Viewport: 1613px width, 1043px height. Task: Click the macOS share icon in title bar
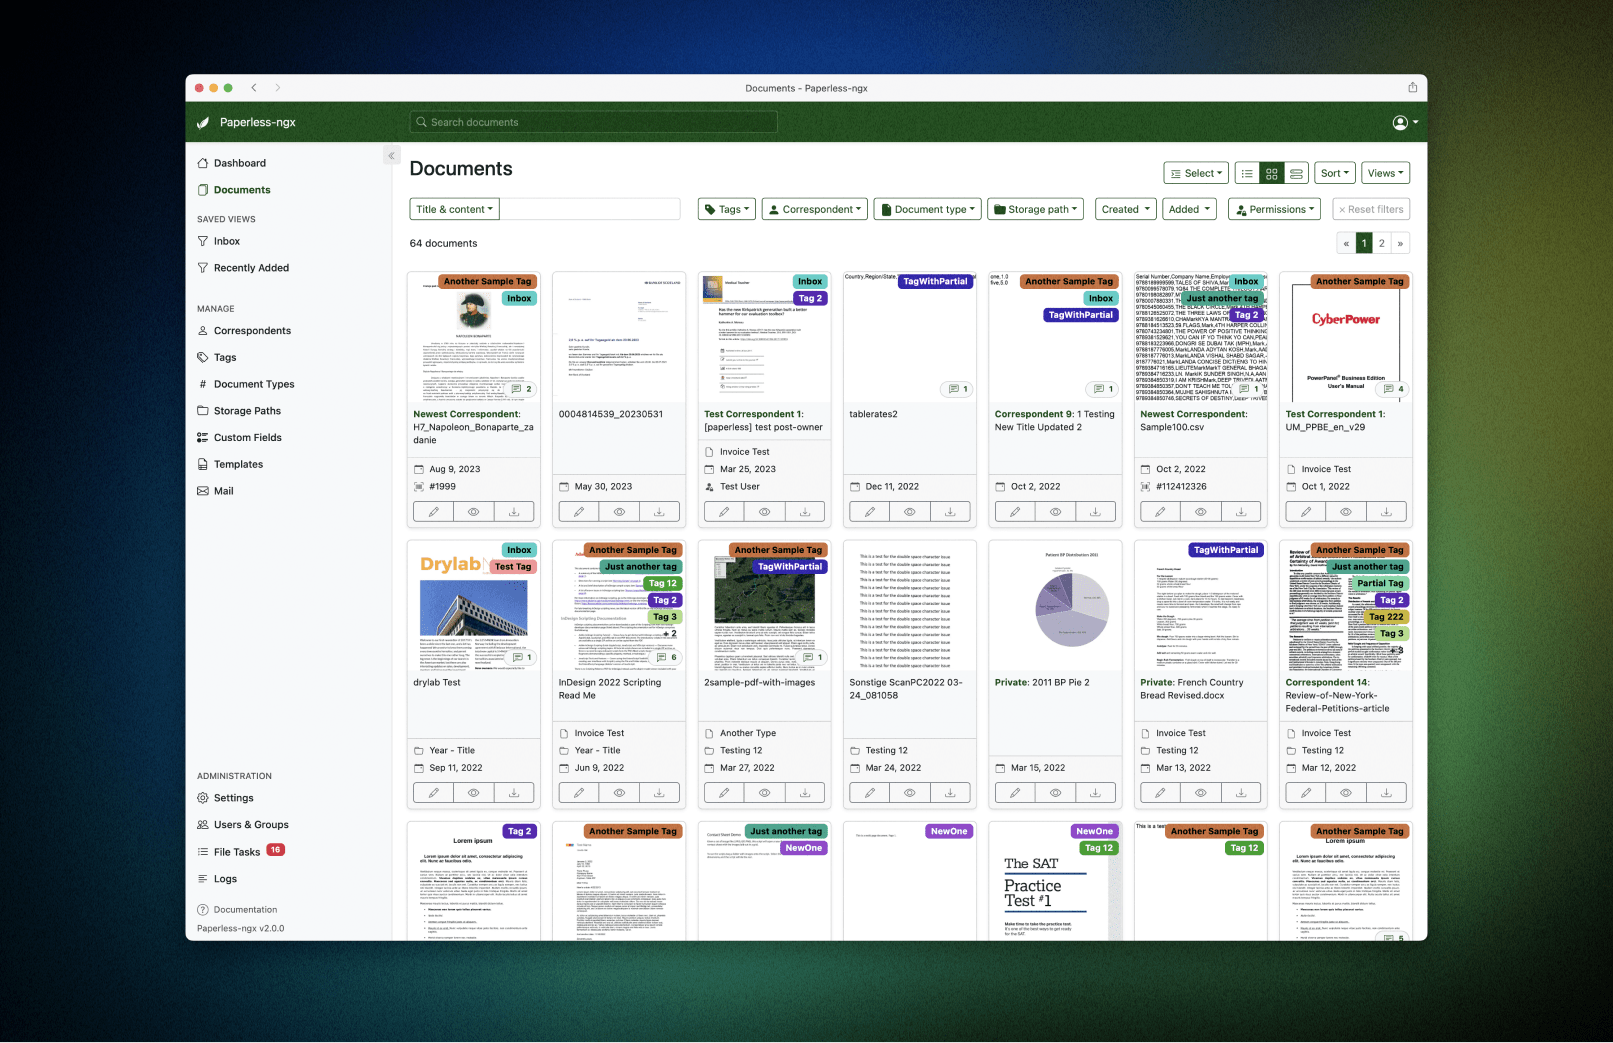pos(1412,87)
